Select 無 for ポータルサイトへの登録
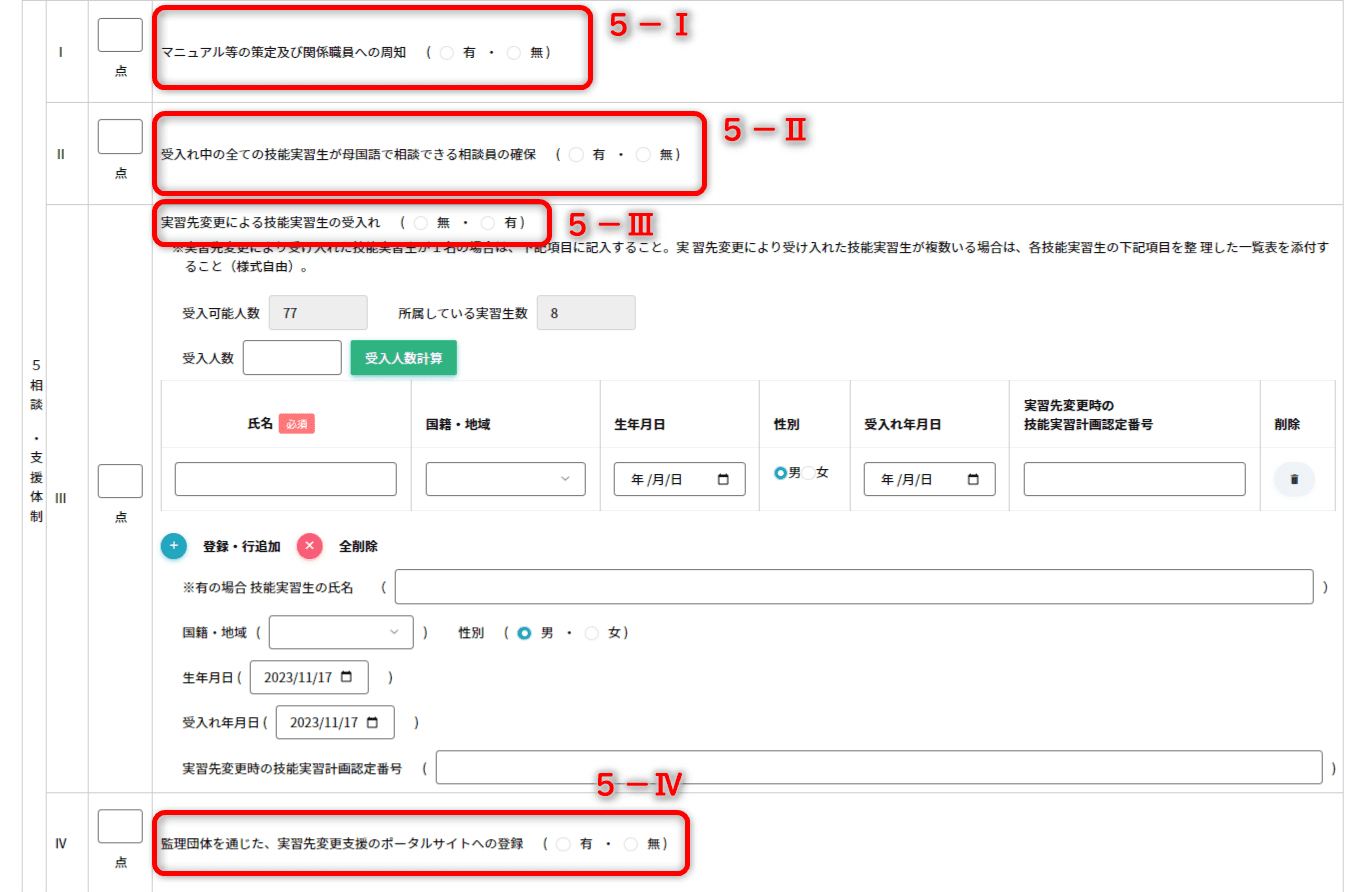 coord(631,844)
